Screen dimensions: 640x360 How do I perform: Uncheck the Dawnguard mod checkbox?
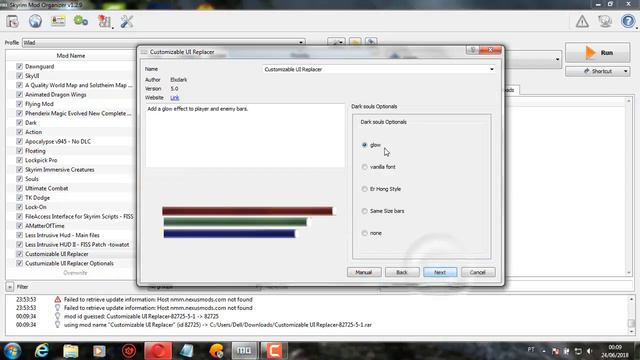click(19, 66)
